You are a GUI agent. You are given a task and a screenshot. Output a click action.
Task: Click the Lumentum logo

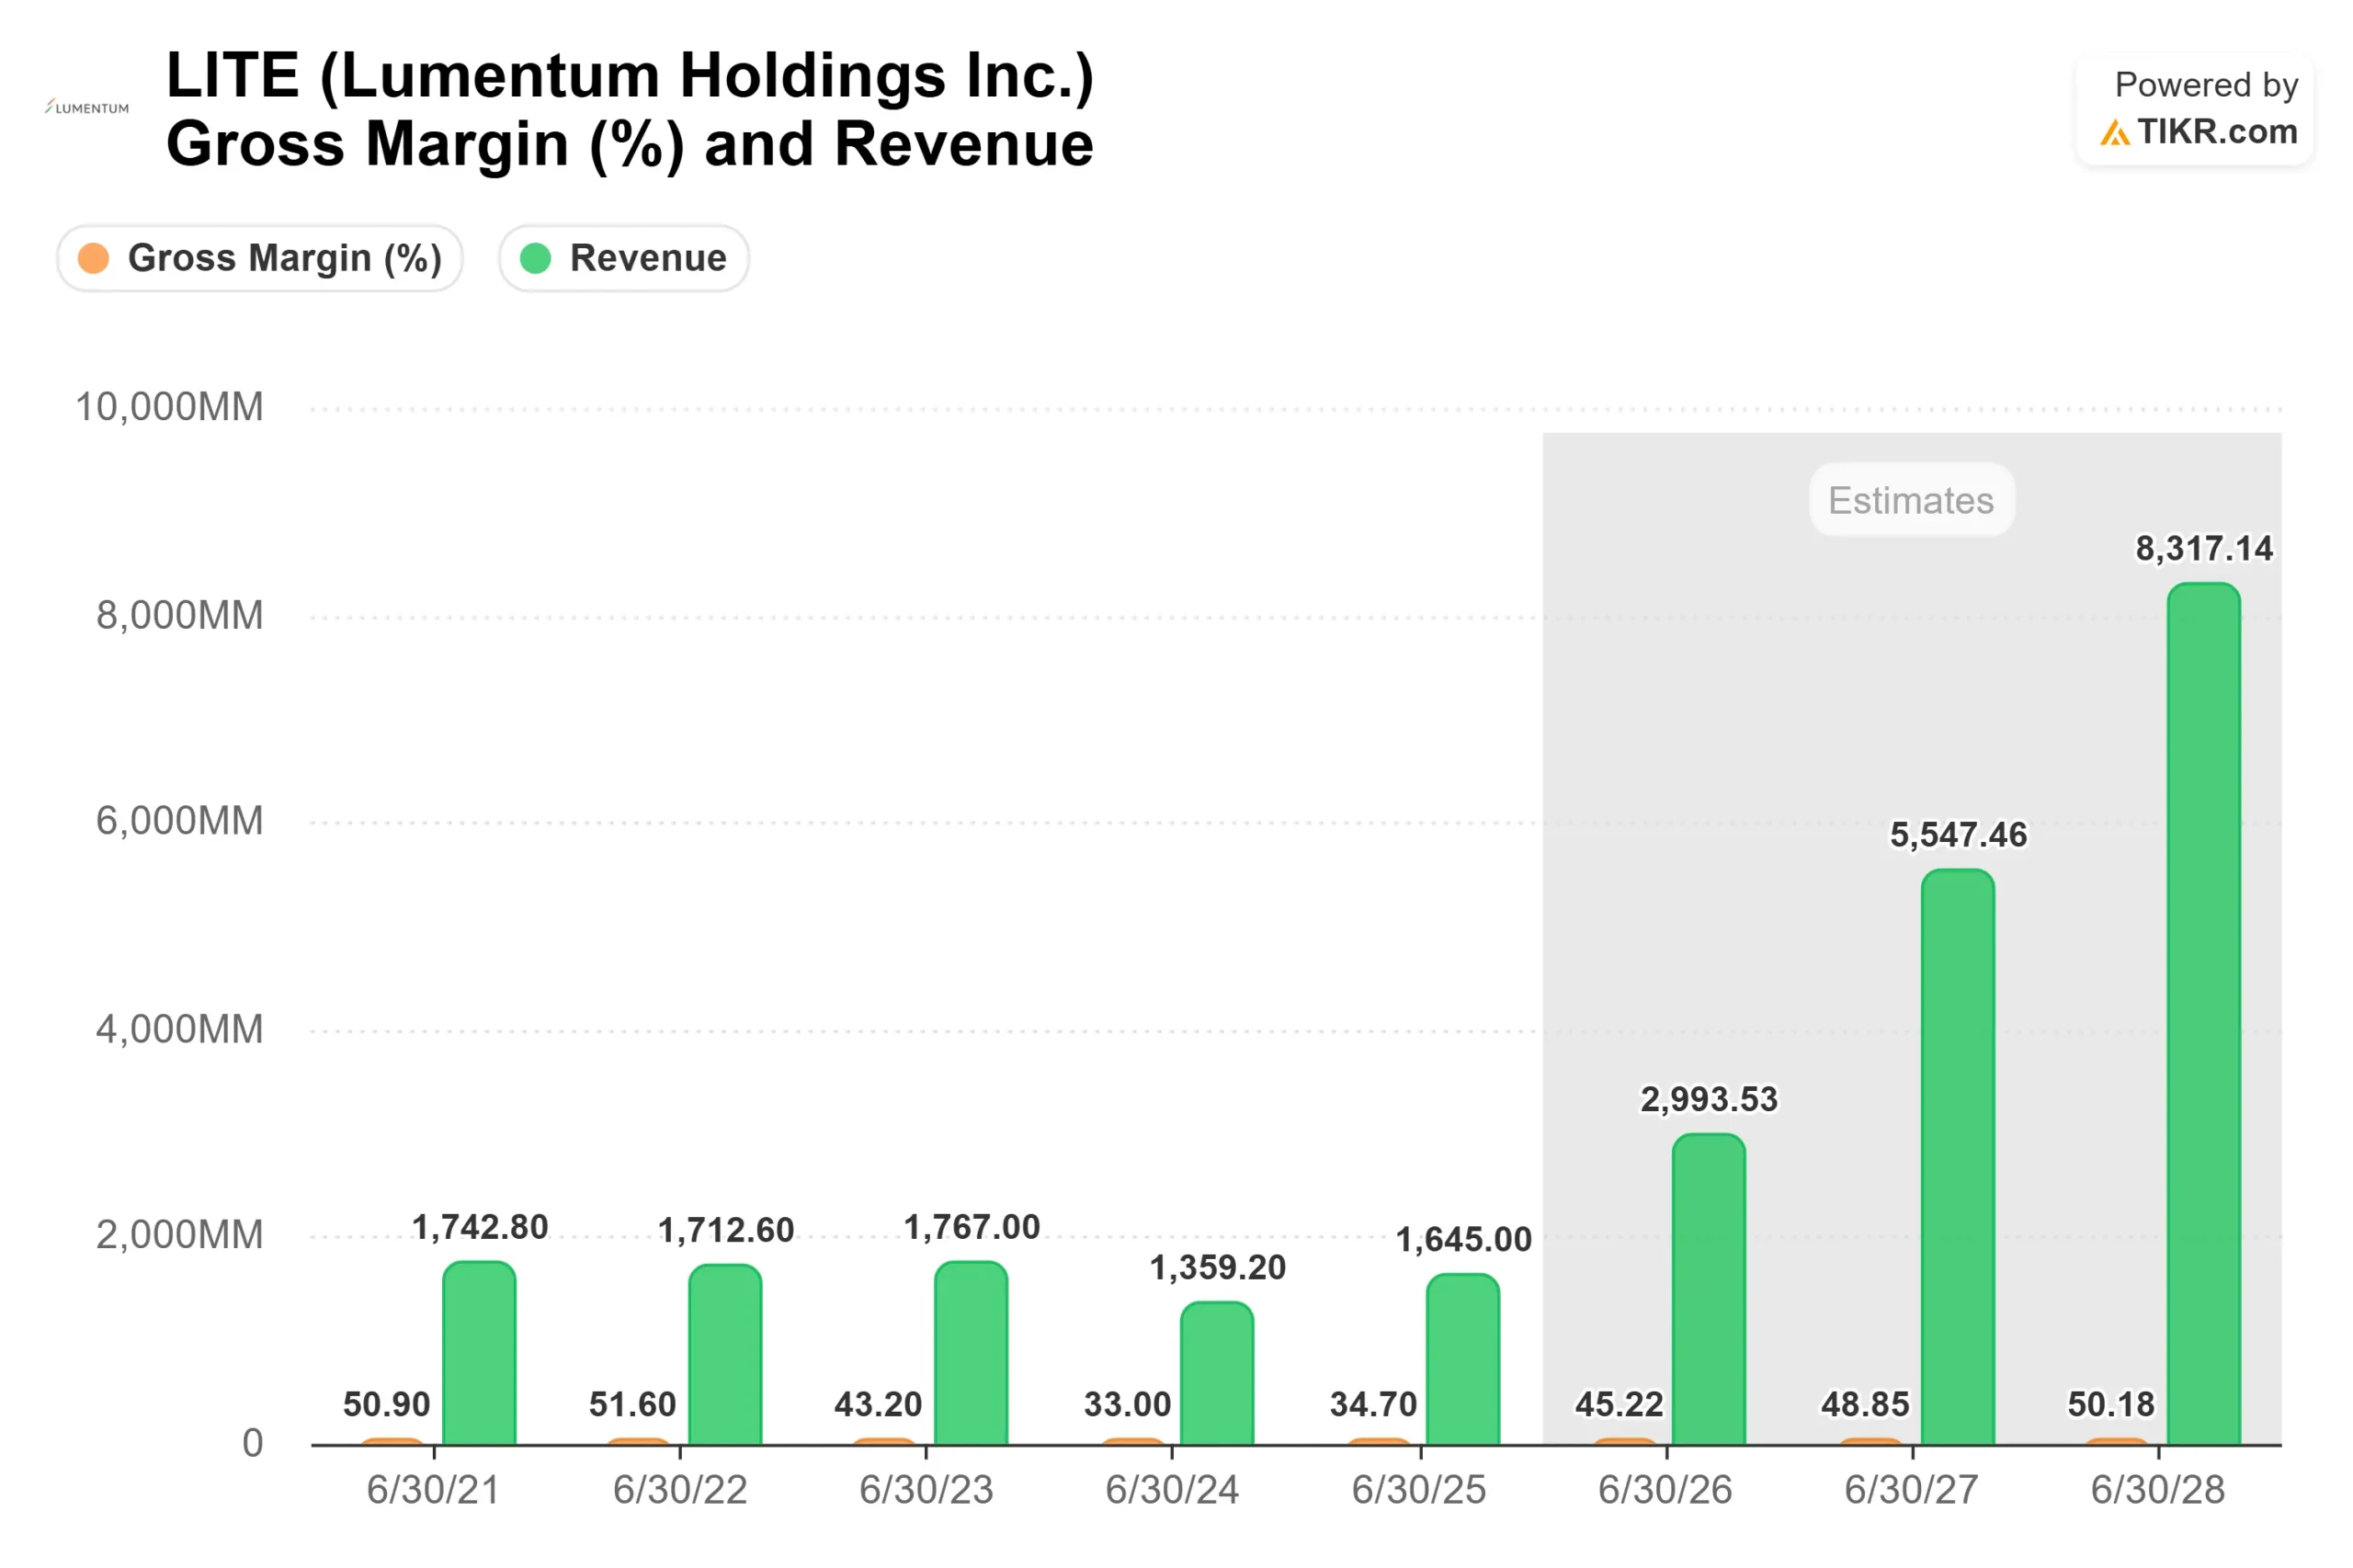[87, 107]
